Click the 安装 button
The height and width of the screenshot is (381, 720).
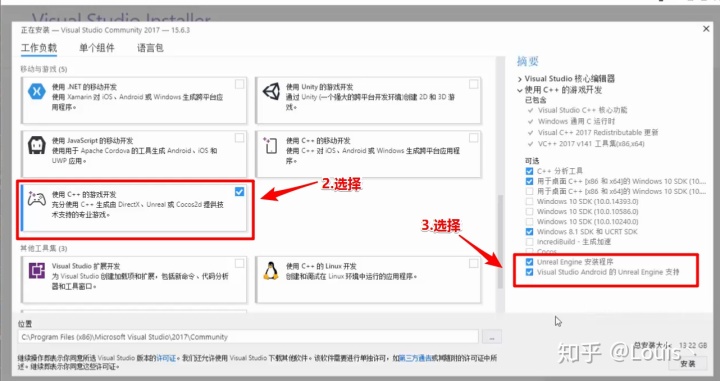click(687, 364)
